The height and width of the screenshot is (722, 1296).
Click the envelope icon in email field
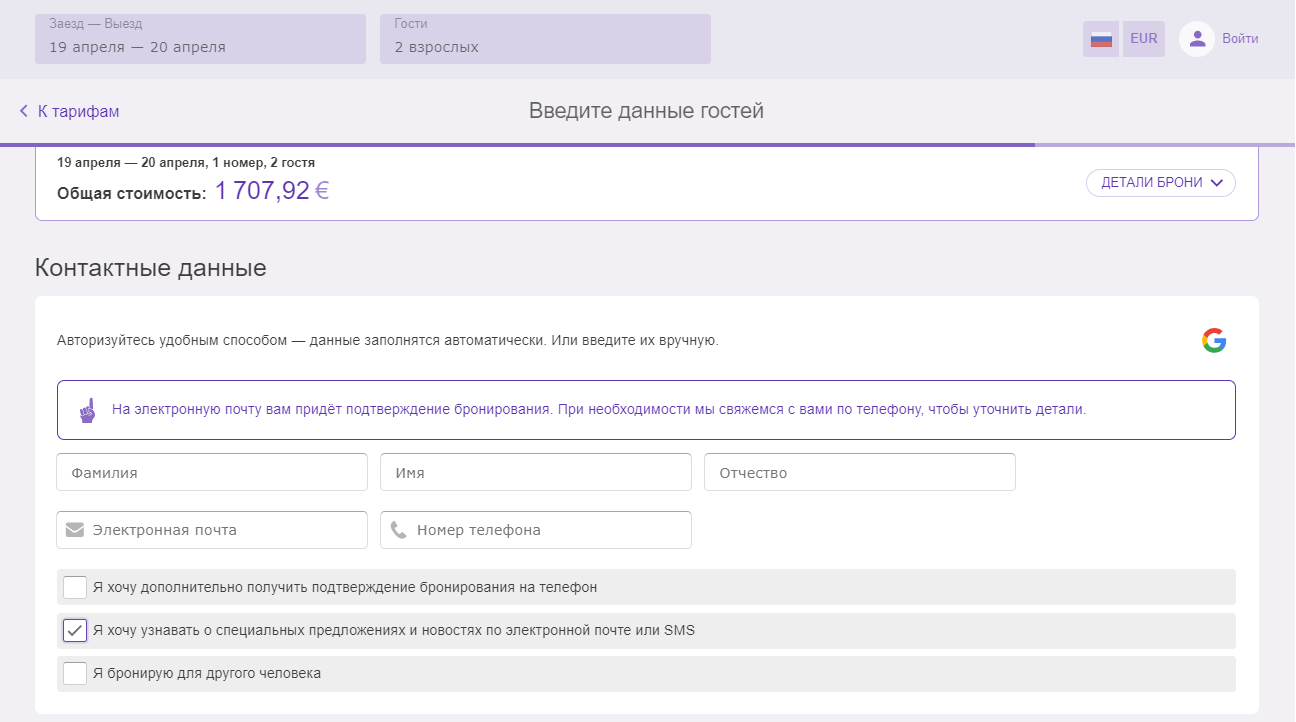click(x=75, y=530)
